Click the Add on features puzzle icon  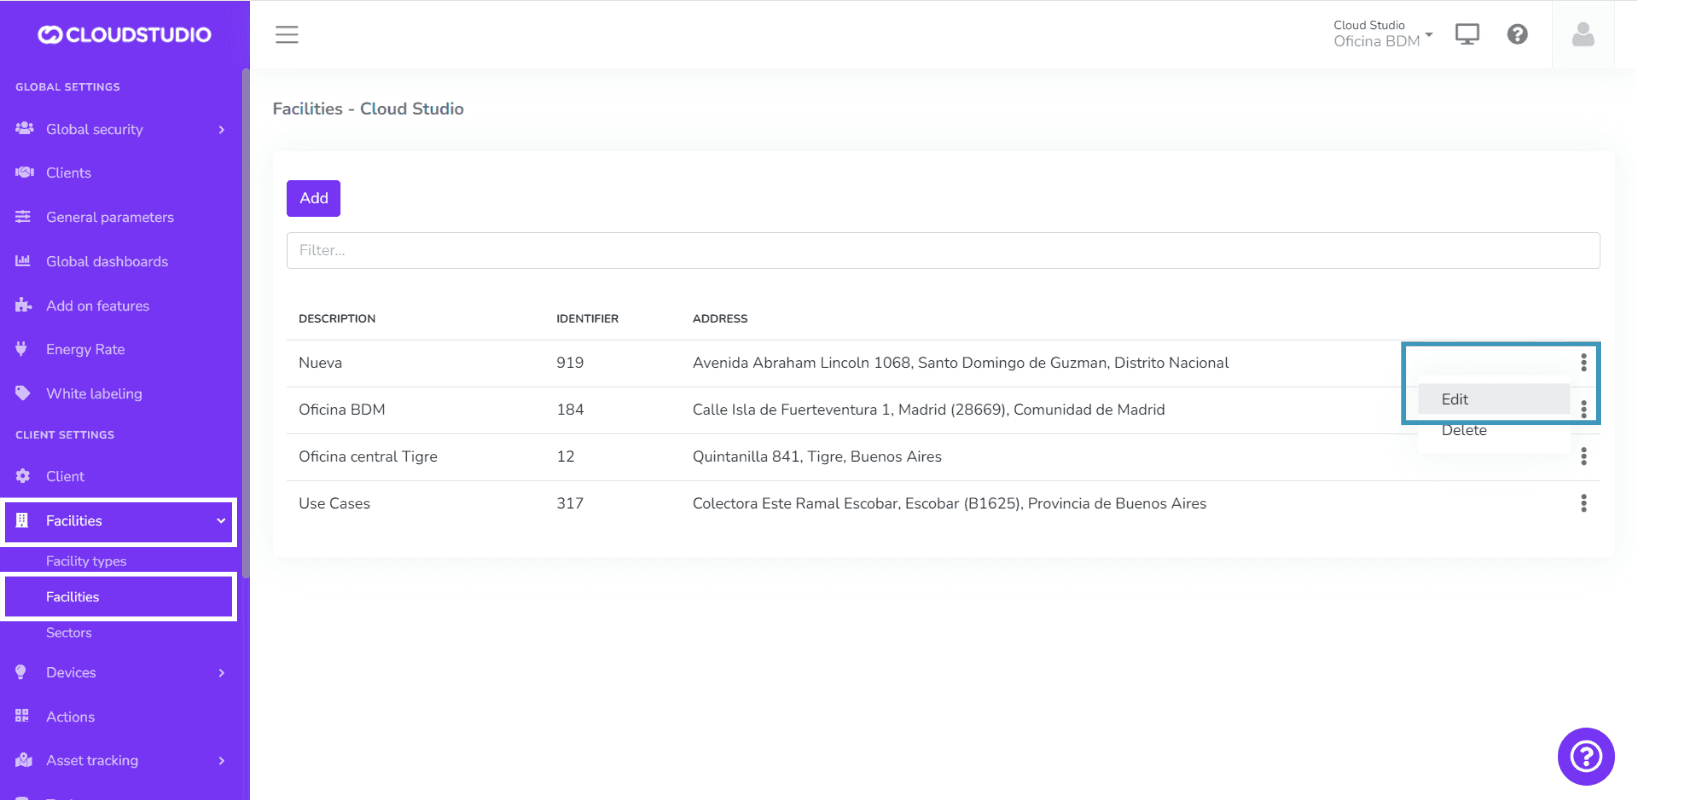pyautogui.click(x=23, y=305)
